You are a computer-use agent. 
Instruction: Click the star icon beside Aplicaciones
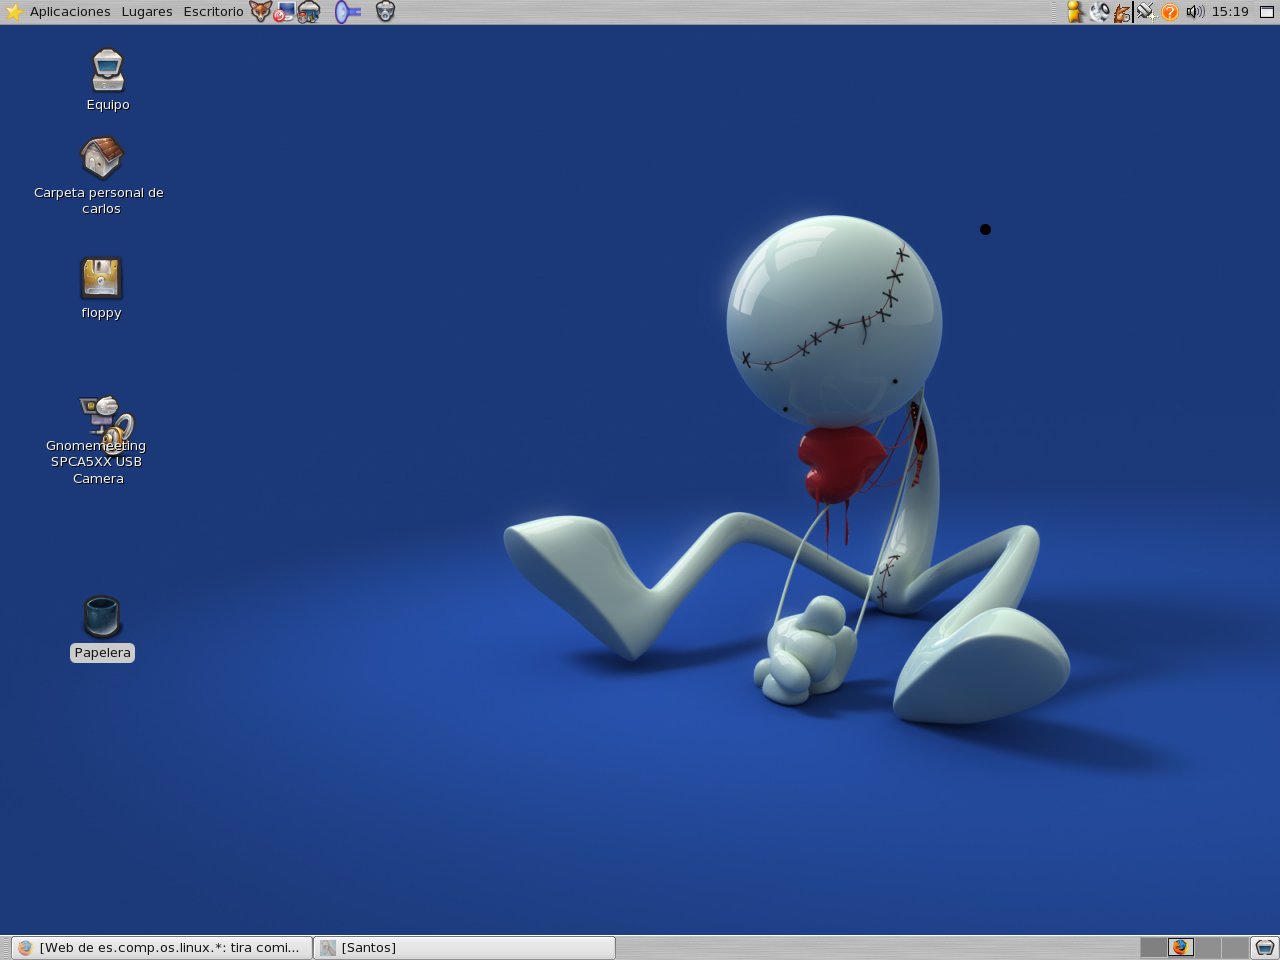14,12
